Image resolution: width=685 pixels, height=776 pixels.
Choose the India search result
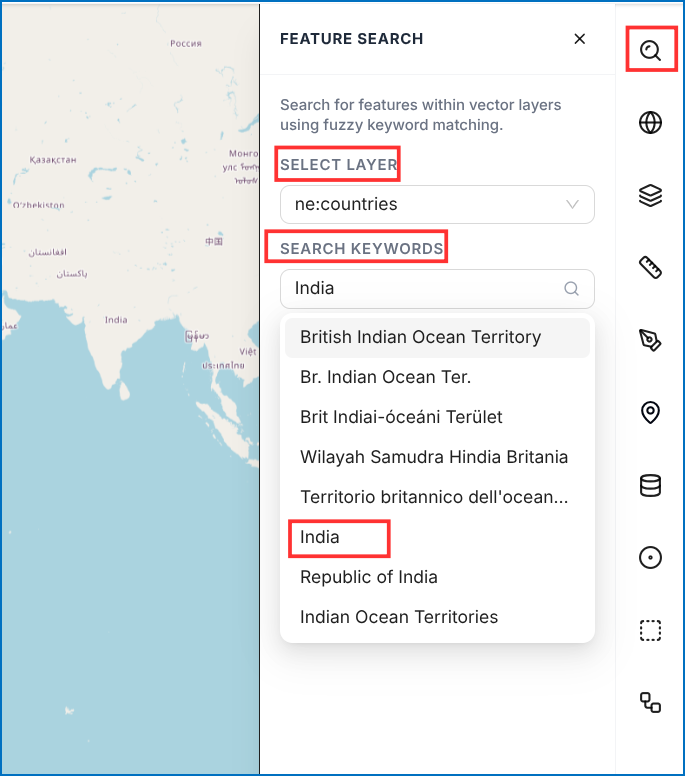point(438,537)
